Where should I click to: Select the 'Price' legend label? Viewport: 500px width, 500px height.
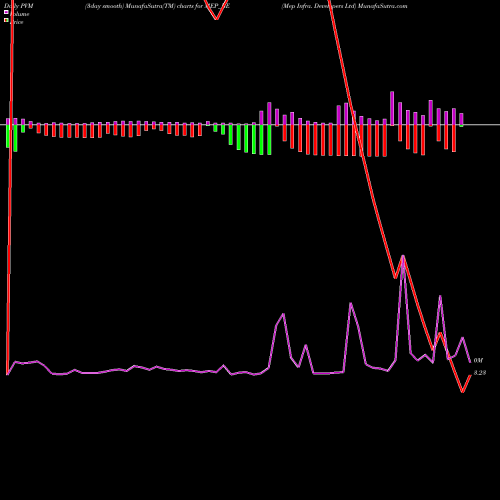(x=17, y=22)
